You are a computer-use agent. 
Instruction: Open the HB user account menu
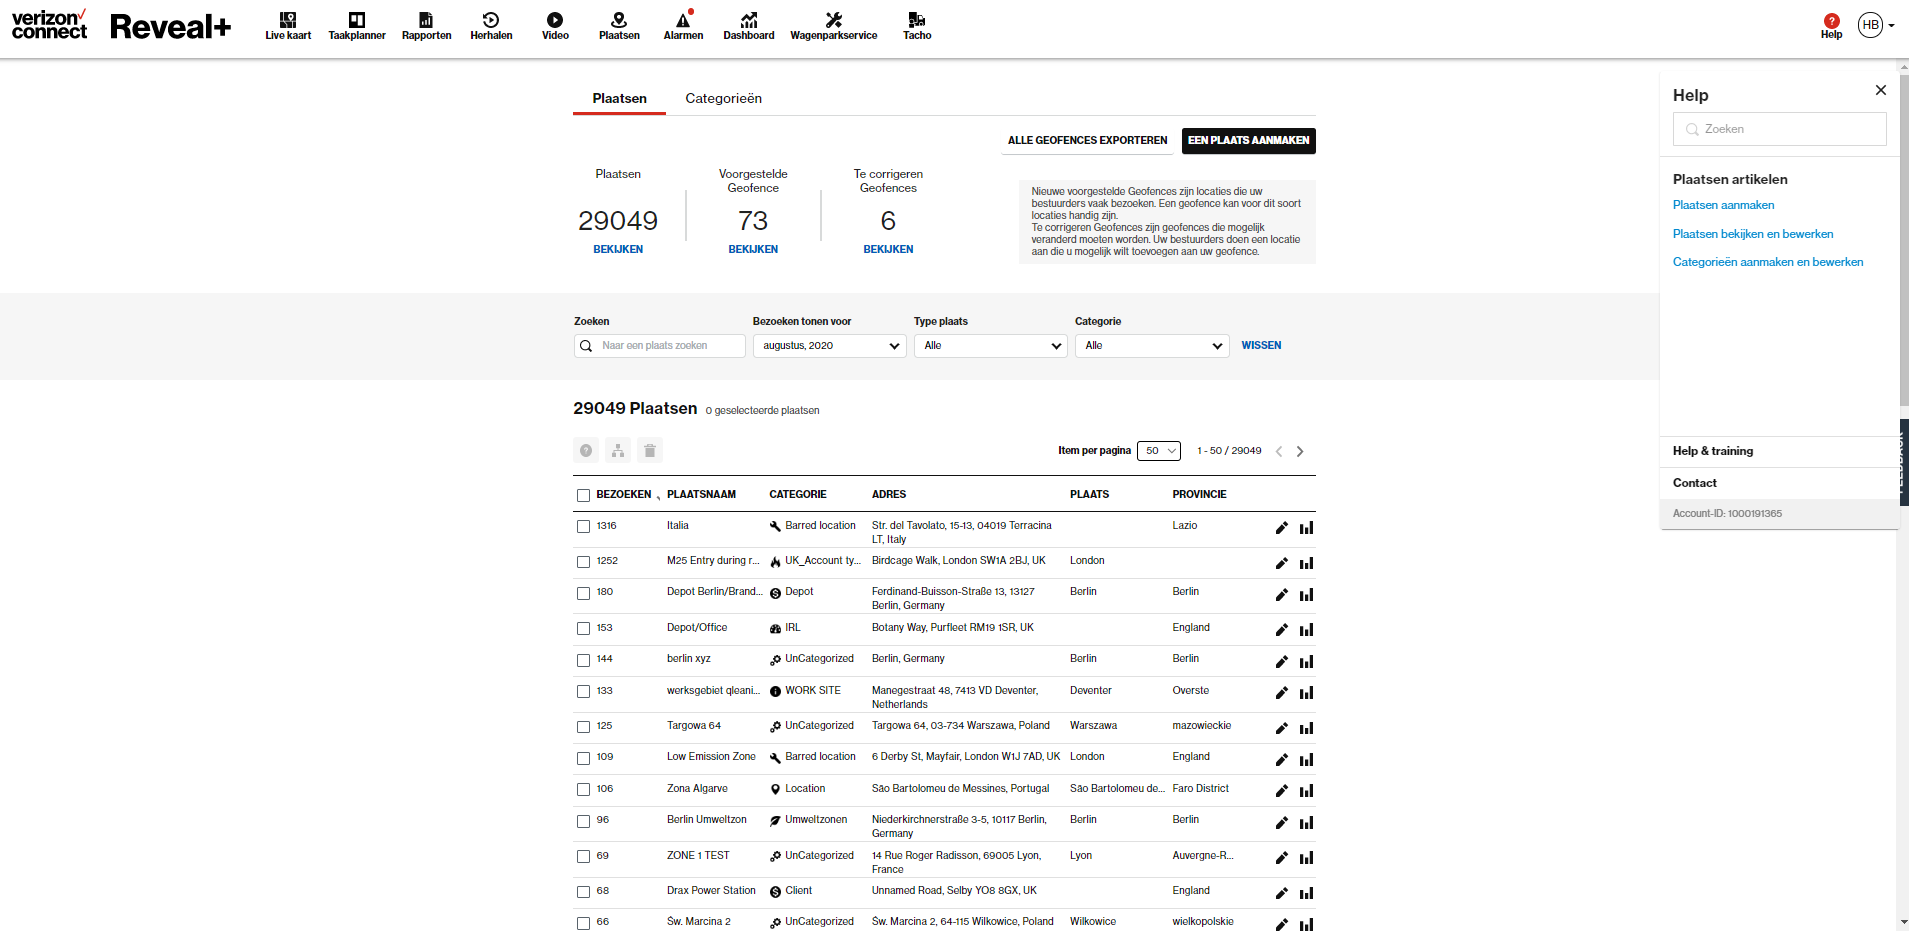coord(1876,25)
